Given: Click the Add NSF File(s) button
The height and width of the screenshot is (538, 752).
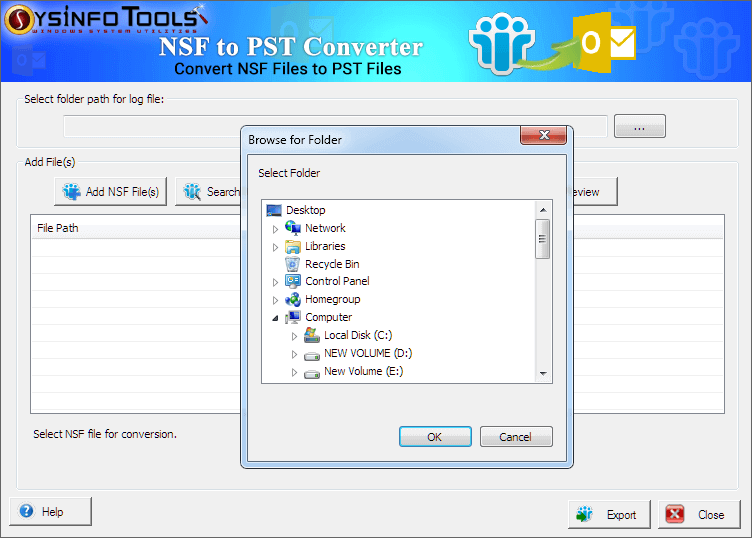Looking at the screenshot, I should (110, 191).
